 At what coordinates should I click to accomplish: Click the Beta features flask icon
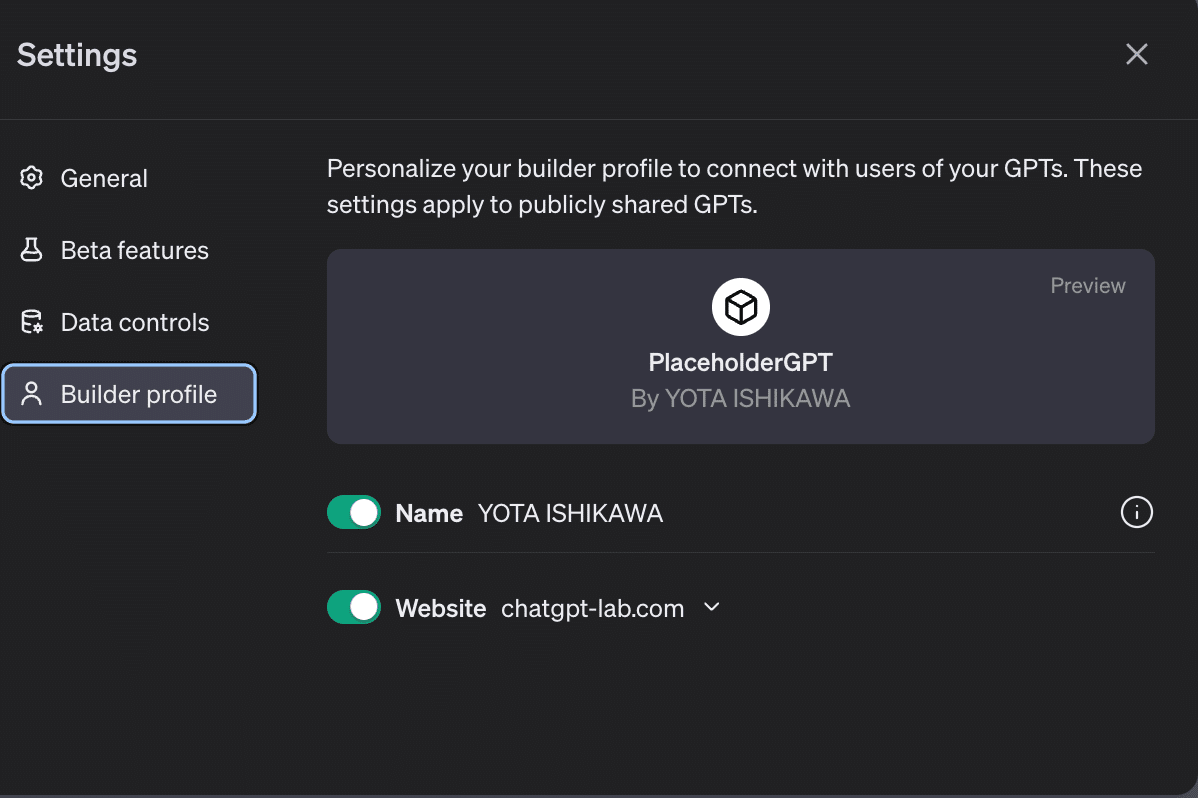(32, 250)
